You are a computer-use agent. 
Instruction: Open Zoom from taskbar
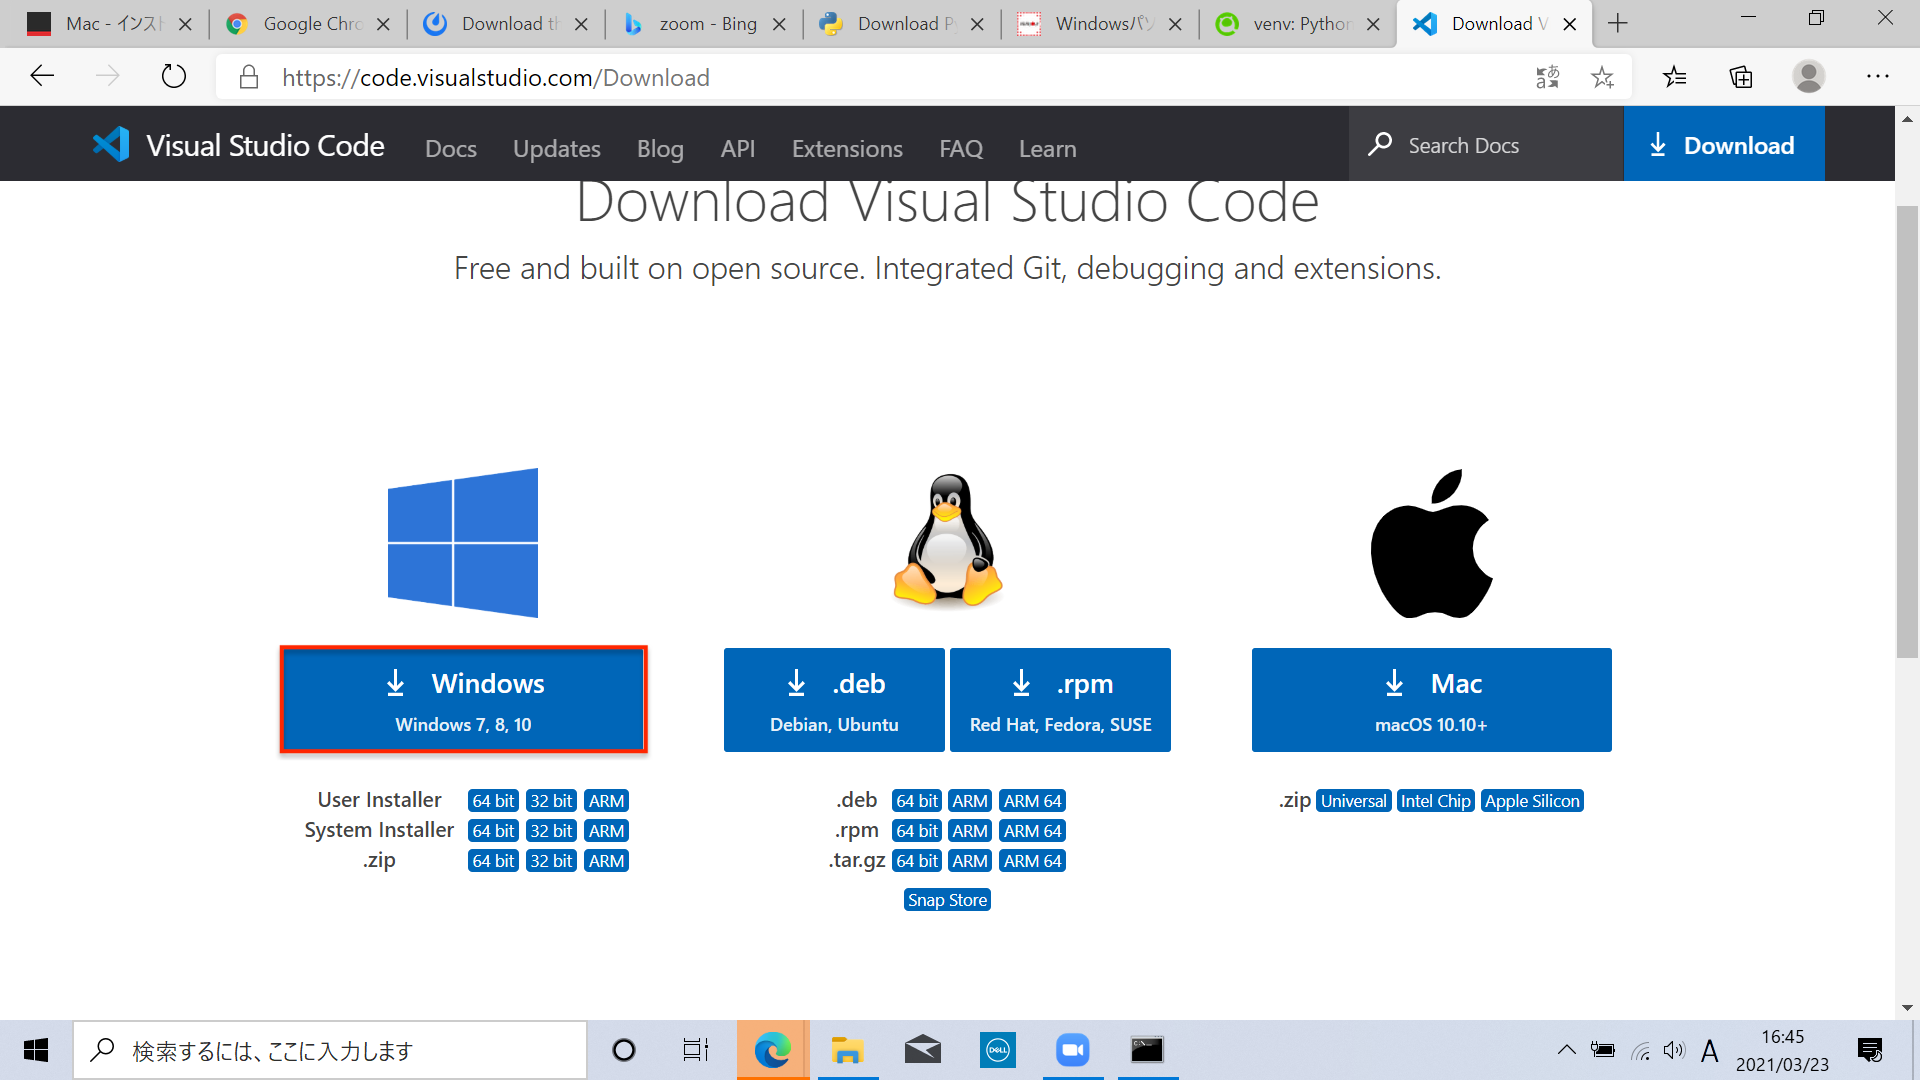pyautogui.click(x=1073, y=1050)
